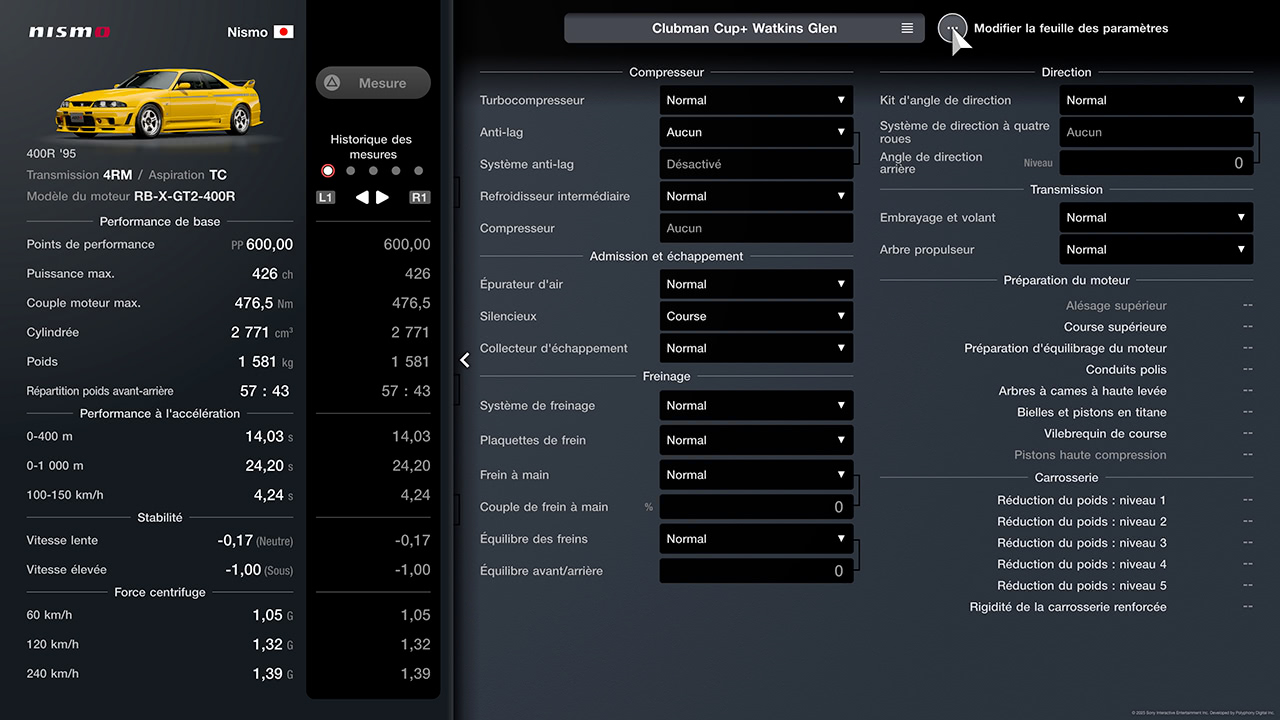The image size is (1280, 720).
Task: Click the Équilibre avant/arrière value field
Action: (756, 571)
